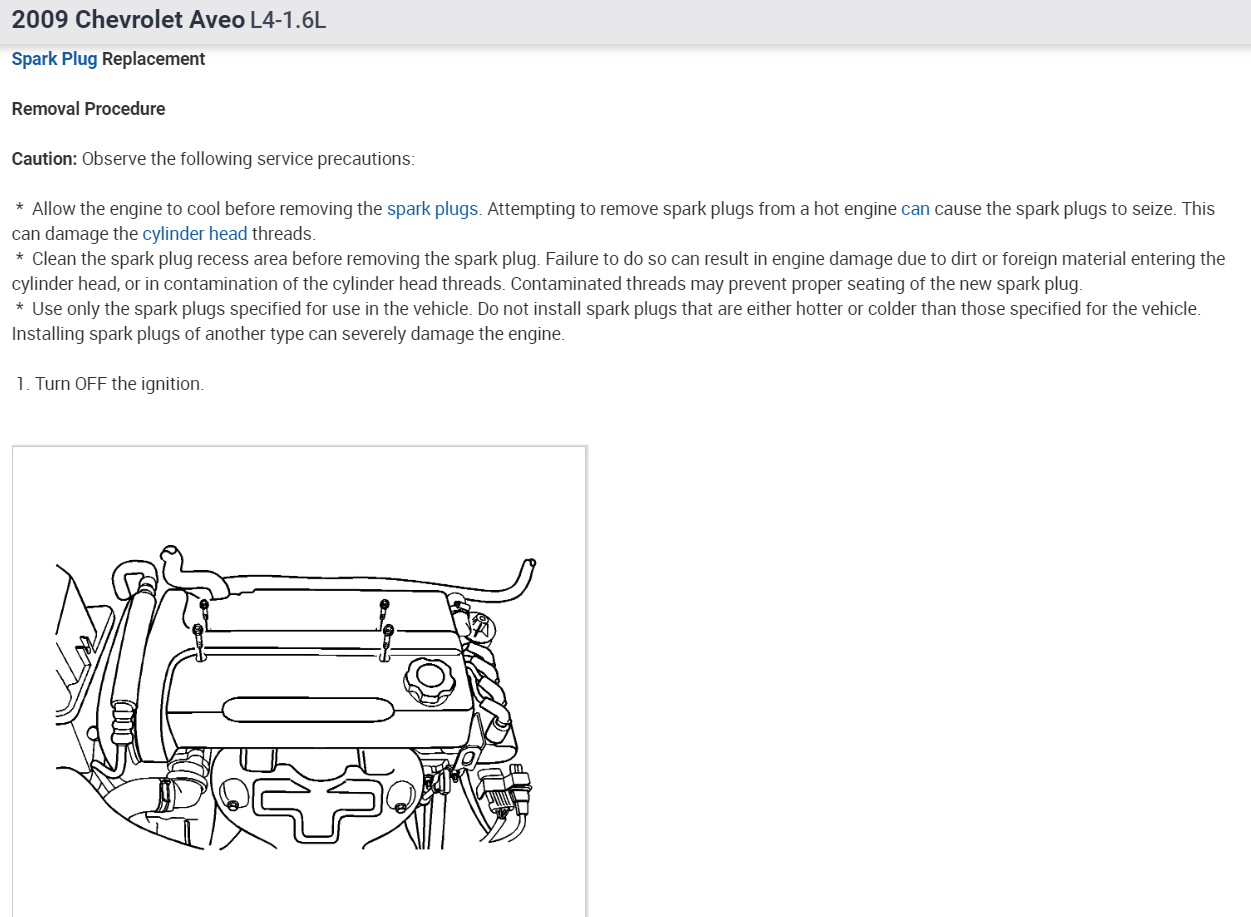Select the 'Removal Procedure' heading
Screen dimensions: 1251x917
point(88,109)
